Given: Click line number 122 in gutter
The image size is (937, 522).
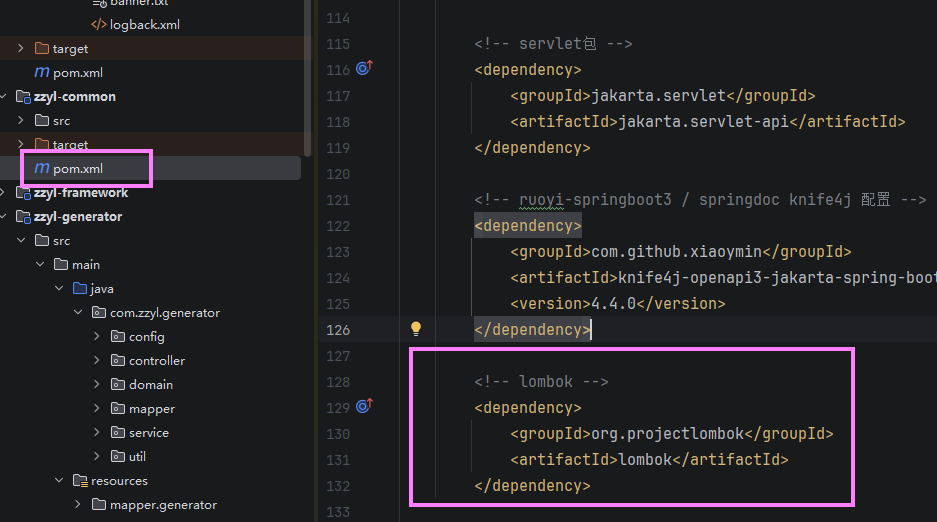Looking at the screenshot, I should [x=338, y=226].
